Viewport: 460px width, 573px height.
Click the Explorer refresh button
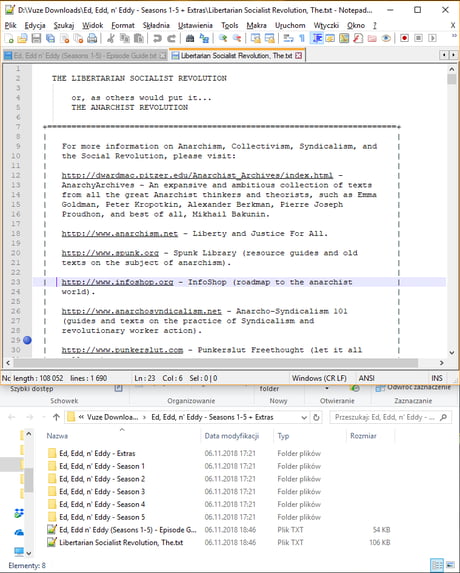coord(316,417)
